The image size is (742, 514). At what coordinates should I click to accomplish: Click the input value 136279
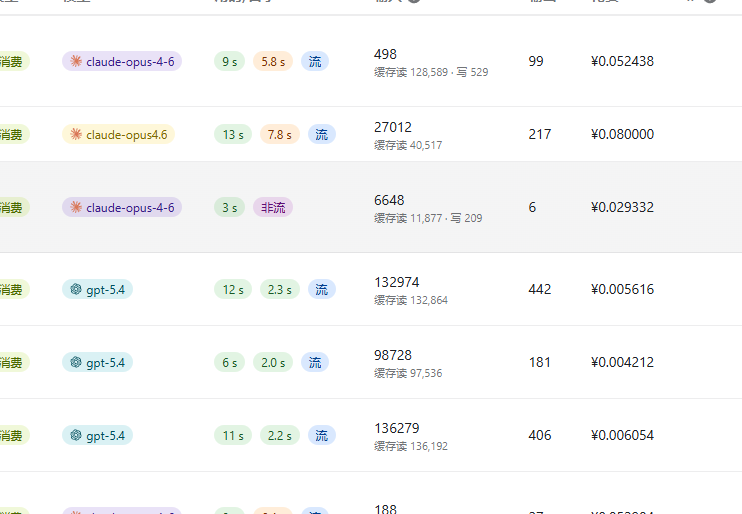[397, 428]
